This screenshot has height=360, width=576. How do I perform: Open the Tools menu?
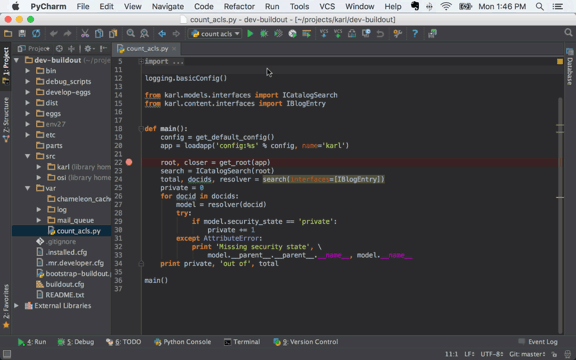click(299, 6)
